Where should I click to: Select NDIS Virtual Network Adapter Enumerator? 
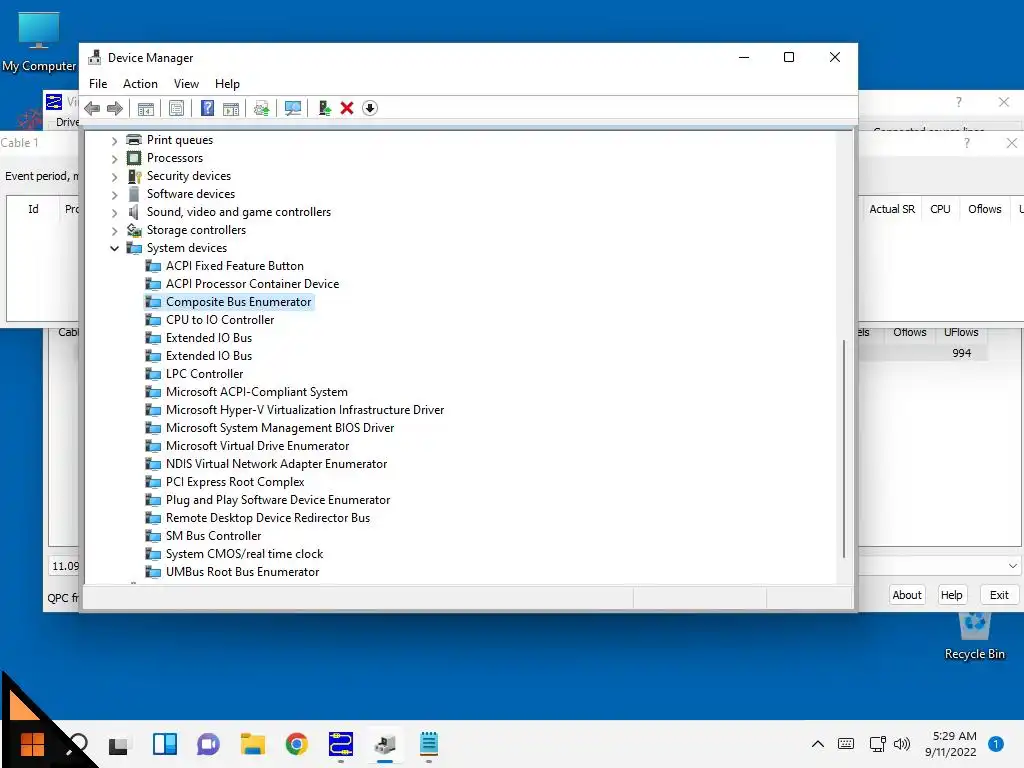276,464
